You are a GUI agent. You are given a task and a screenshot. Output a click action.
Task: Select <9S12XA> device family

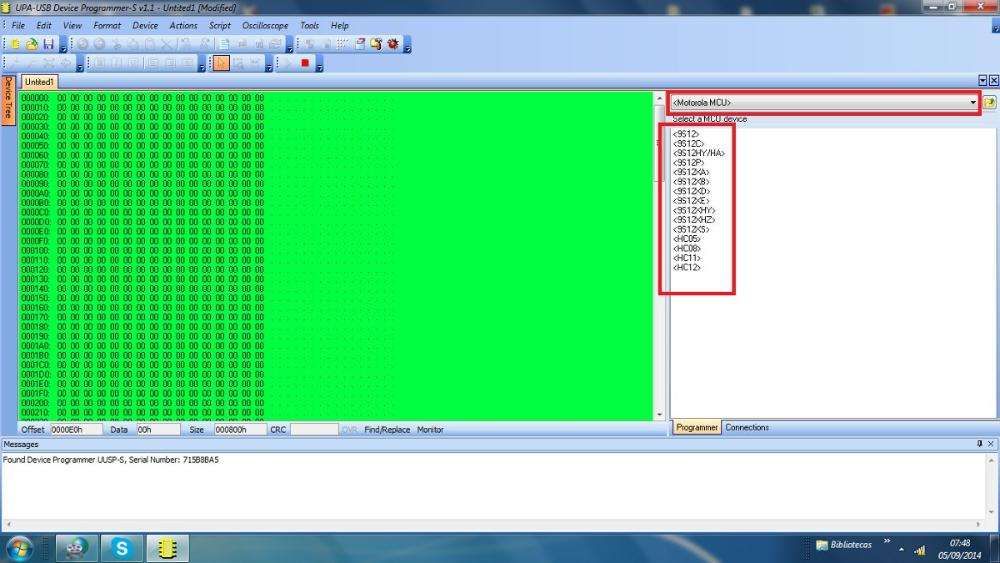[691, 172]
